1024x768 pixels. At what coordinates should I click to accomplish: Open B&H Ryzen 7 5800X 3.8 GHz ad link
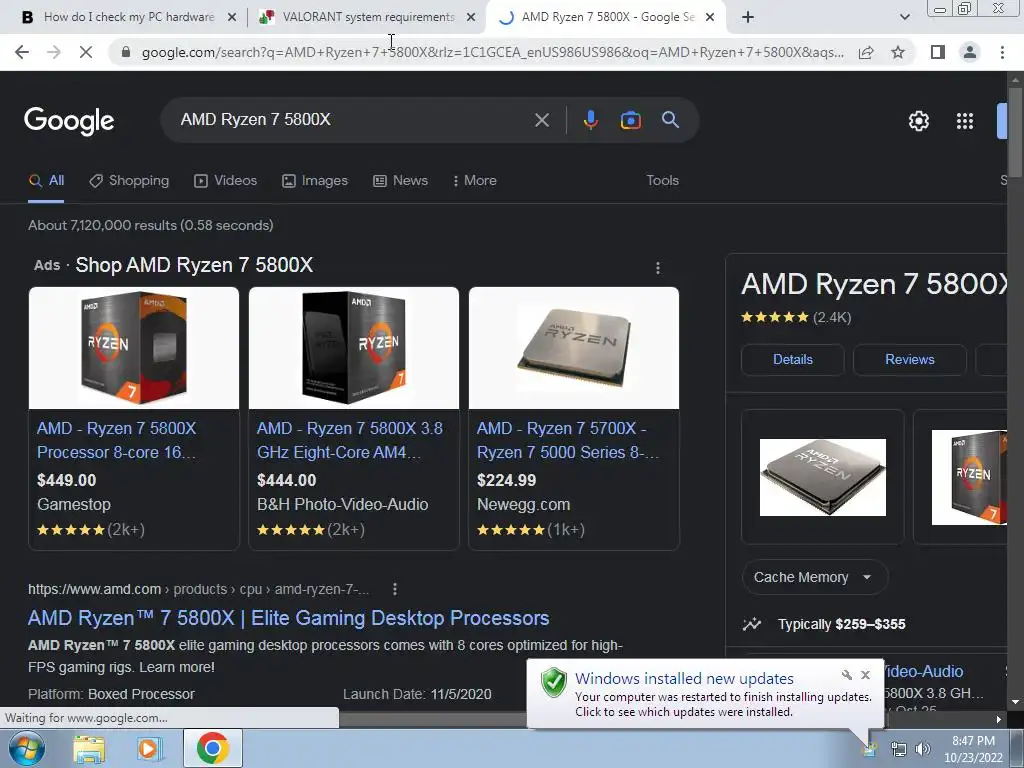click(x=349, y=440)
